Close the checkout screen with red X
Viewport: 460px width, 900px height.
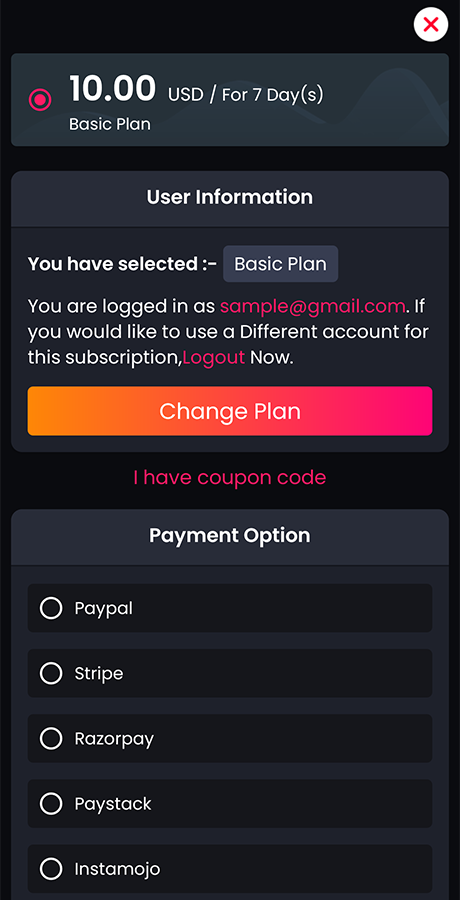tap(431, 25)
